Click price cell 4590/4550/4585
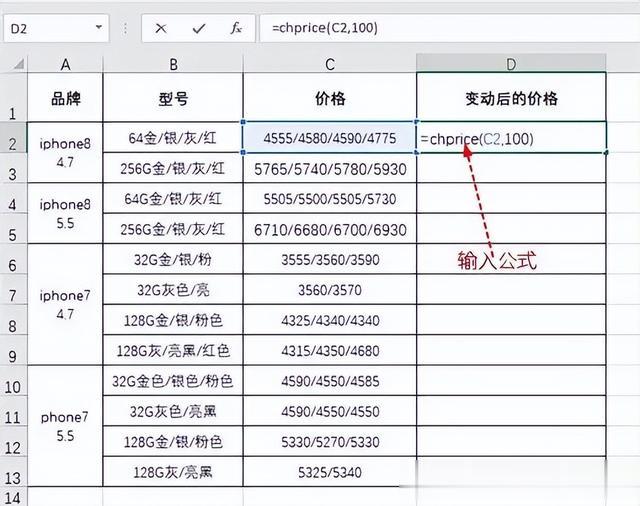This screenshot has width=640, height=506. pyautogui.click(x=330, y=381)
